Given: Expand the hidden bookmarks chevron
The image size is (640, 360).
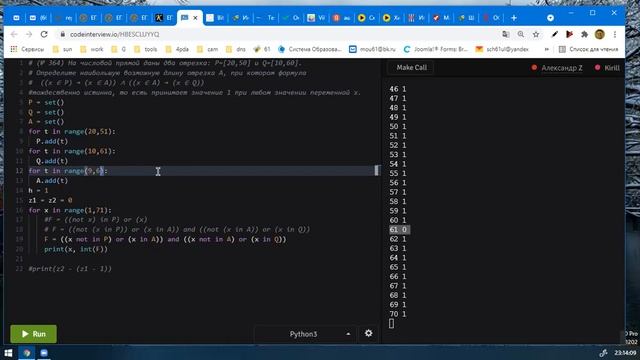Looking at the screenshot, I should (547, 49).
